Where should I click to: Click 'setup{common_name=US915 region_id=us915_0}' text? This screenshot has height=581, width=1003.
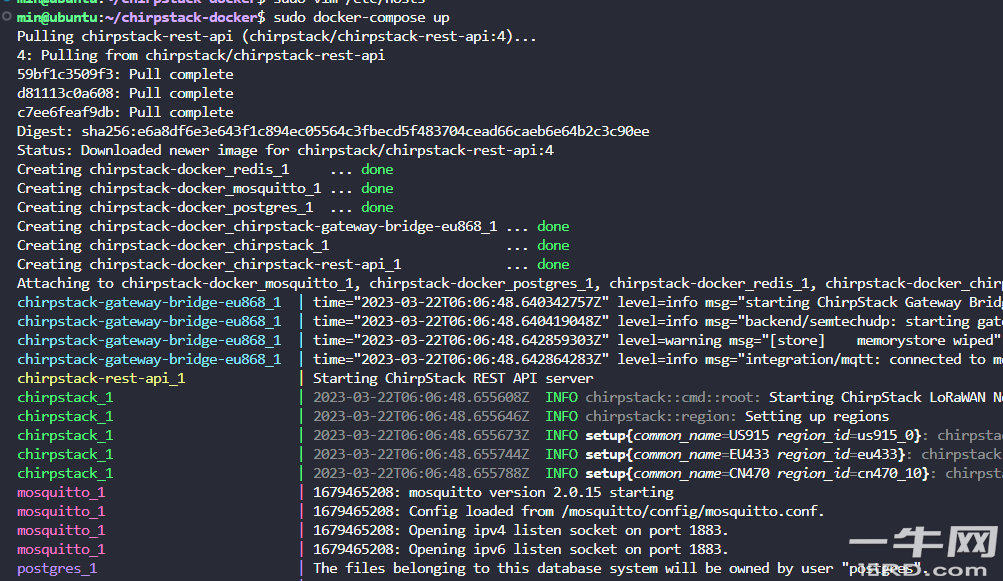pyautogui.click(x=753, y=436)
